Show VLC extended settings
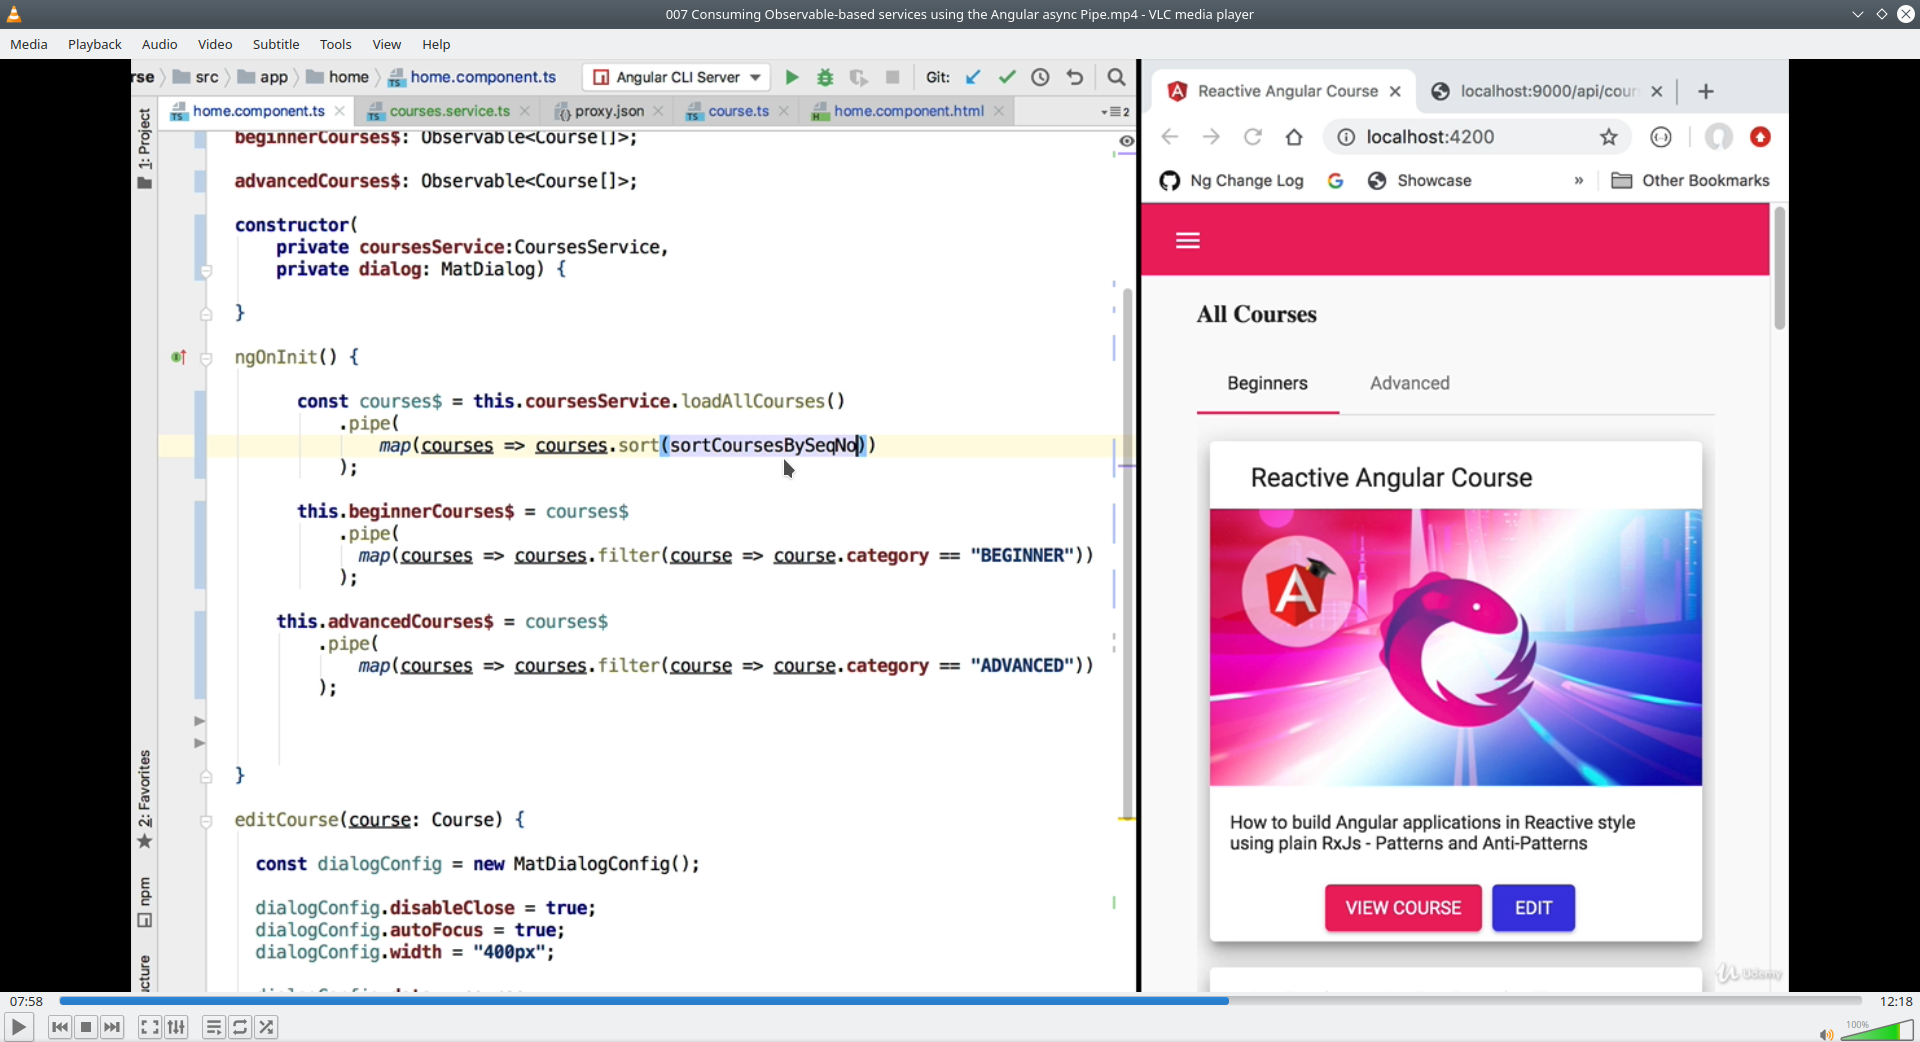This screenshot has width=1920, height=1042. 176,1027
